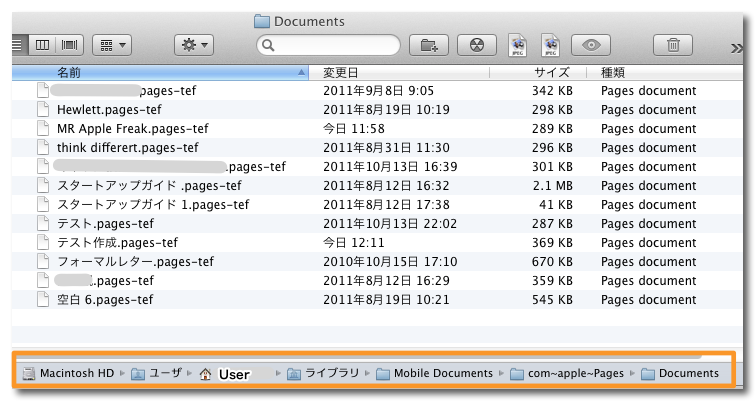Click the 今日 12:11 date cell

(353, 243)
